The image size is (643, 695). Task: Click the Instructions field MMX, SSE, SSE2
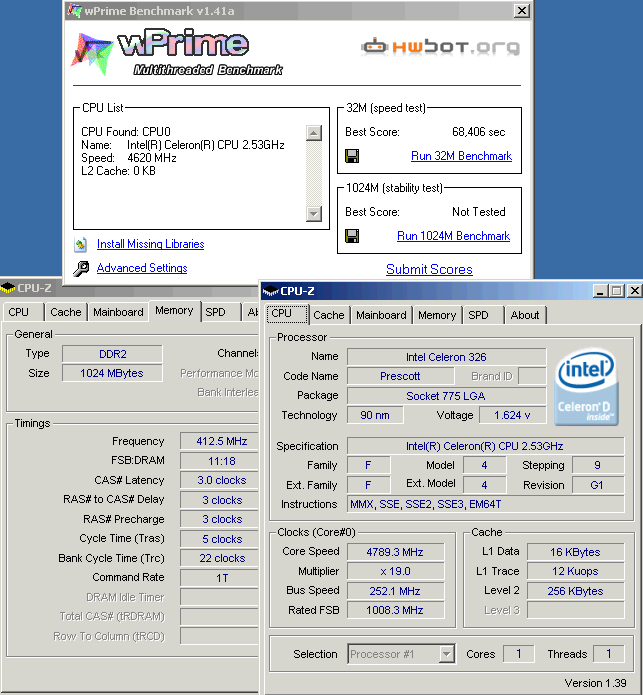pyautogui.click(x=486, y=504)
